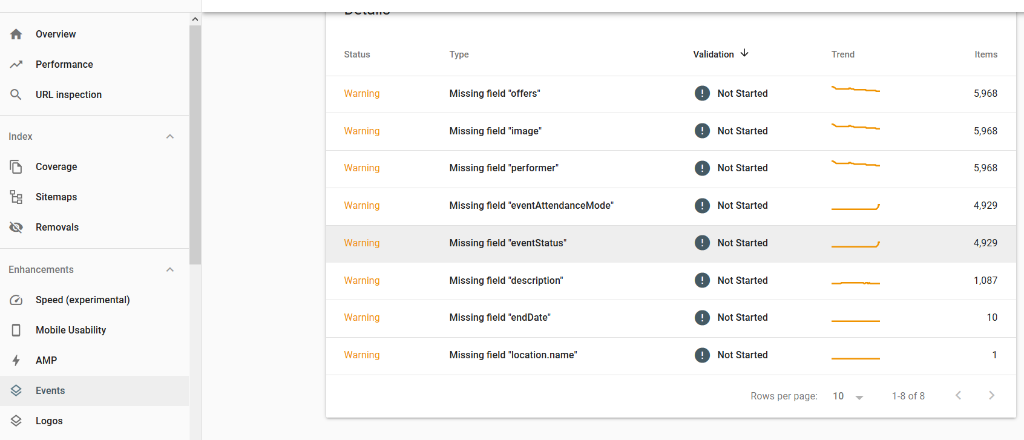This screenshot has width=1024, height=440.
Task: Click the validation alert icon in offers row
Action: tap(702, 93)
